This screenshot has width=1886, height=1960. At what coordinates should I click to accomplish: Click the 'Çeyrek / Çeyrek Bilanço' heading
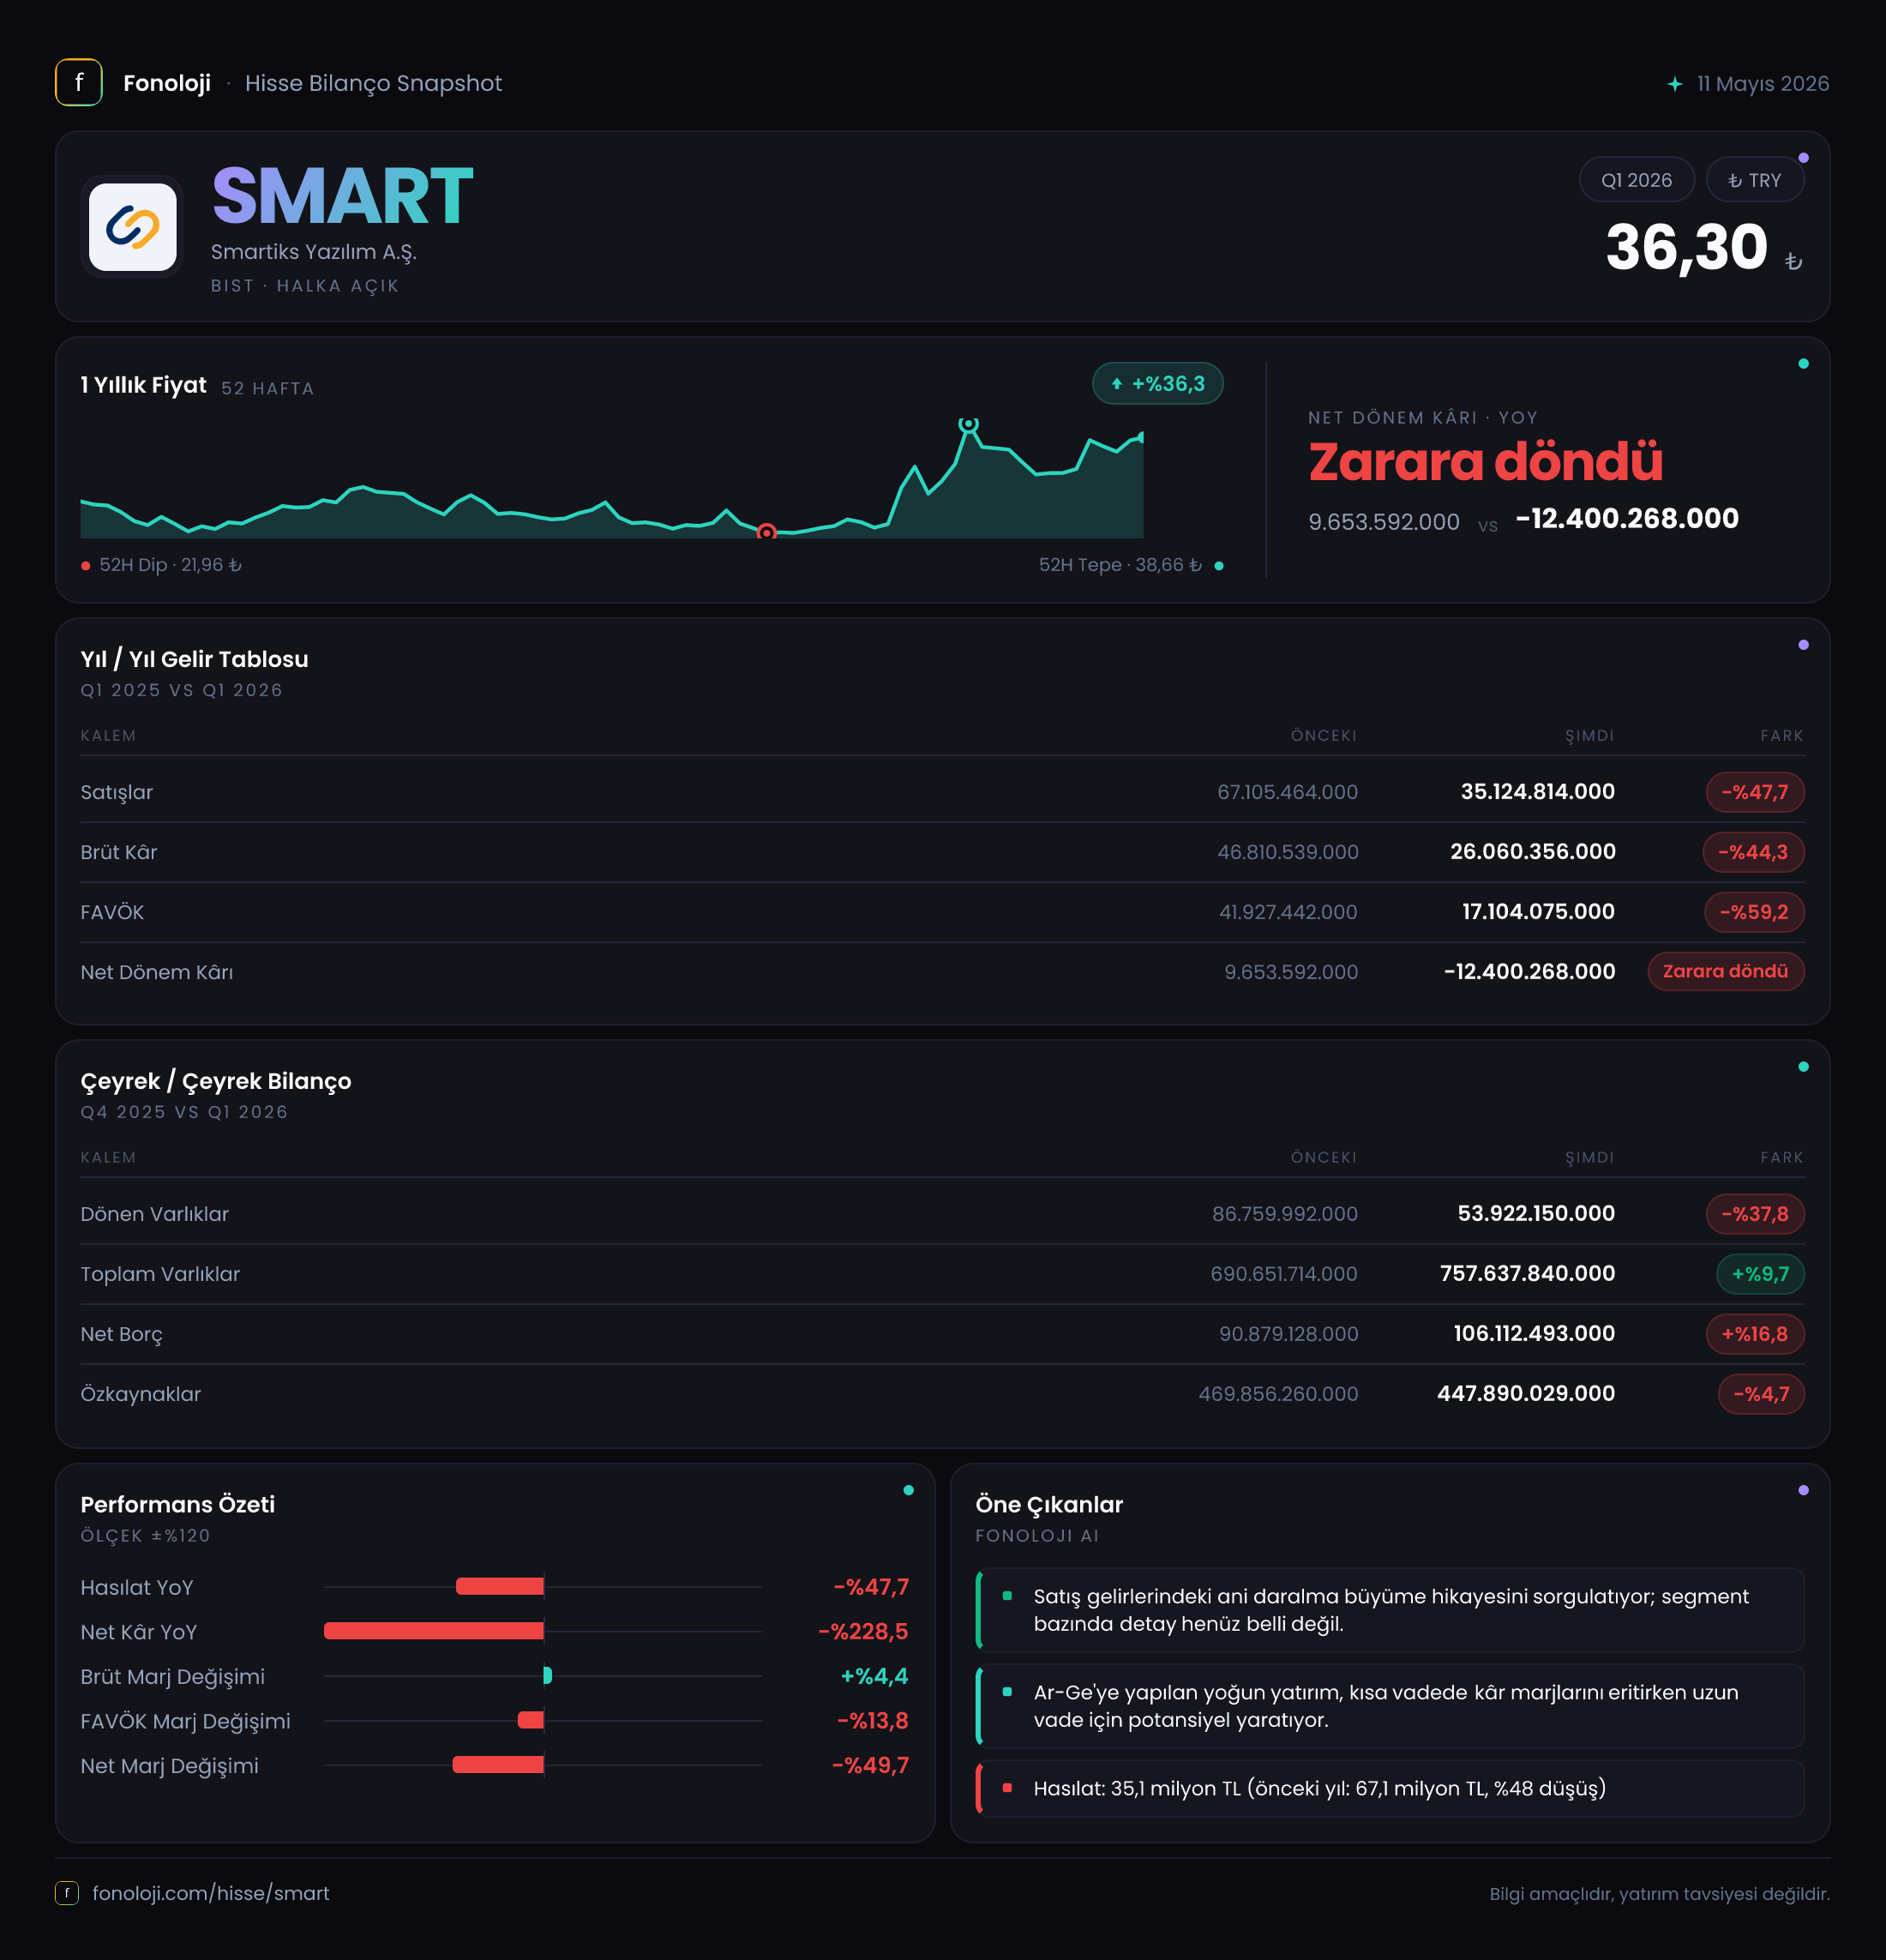[x=216, y=1081]
